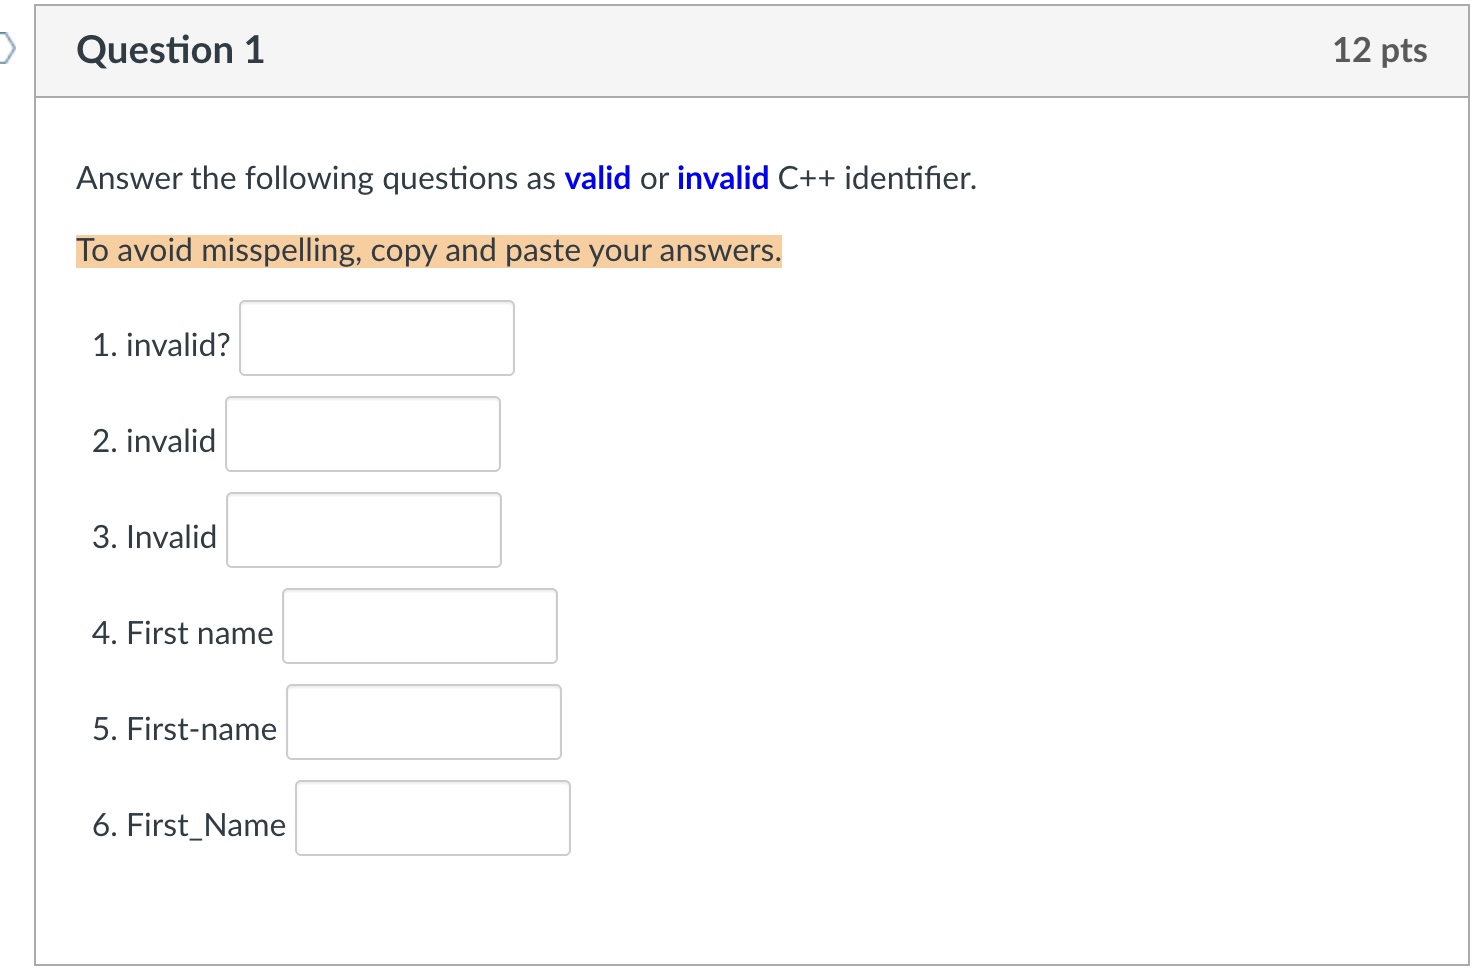Click inside the answer box for "invalid?"
The image size is (1472, 978).
376,338
